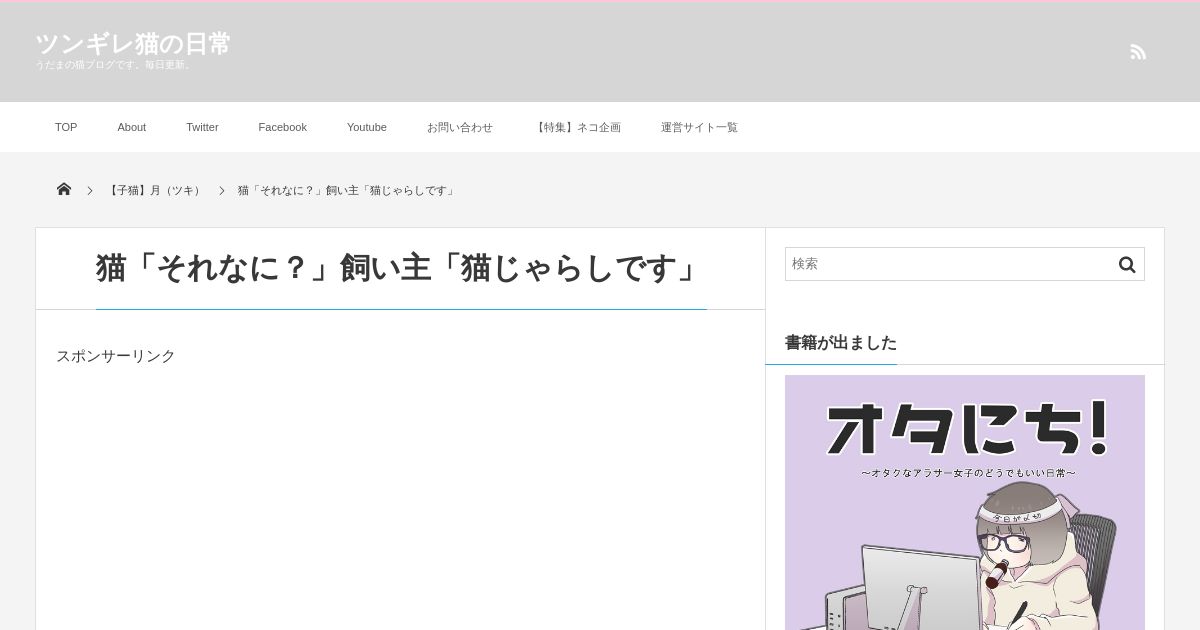Image resolution: width=1200 pixels, height=630 pixels.
Task: Open the Facebook menu link
Action: [x=283, y=127]
